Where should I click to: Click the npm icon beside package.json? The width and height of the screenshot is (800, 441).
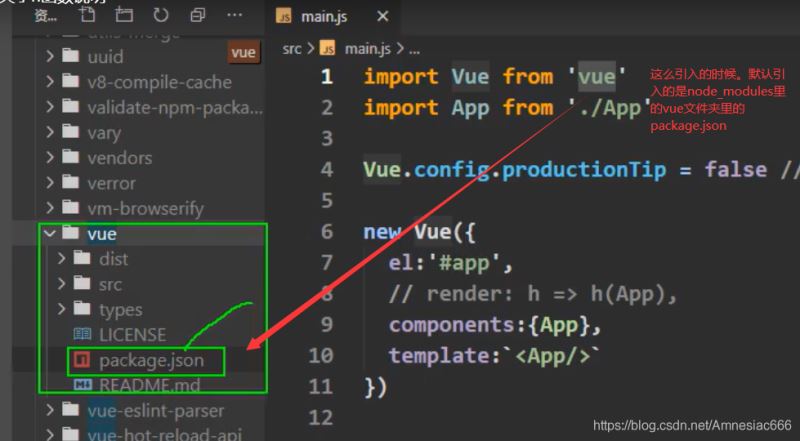[83, 360]
